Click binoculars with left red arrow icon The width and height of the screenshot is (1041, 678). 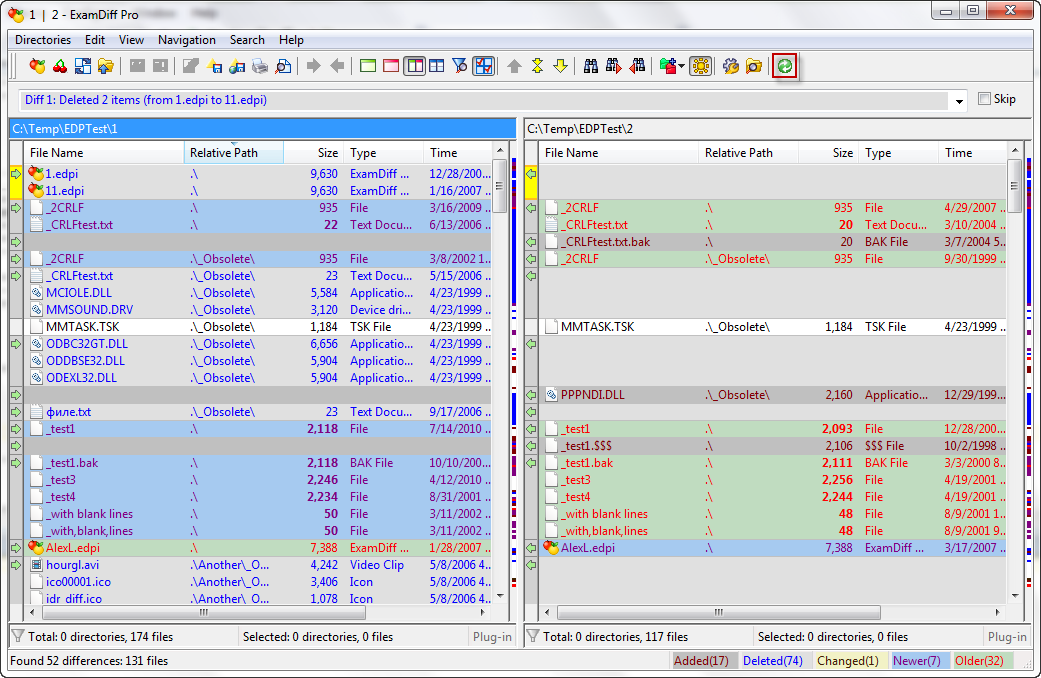pyautogui.click(x=637, y=66)
